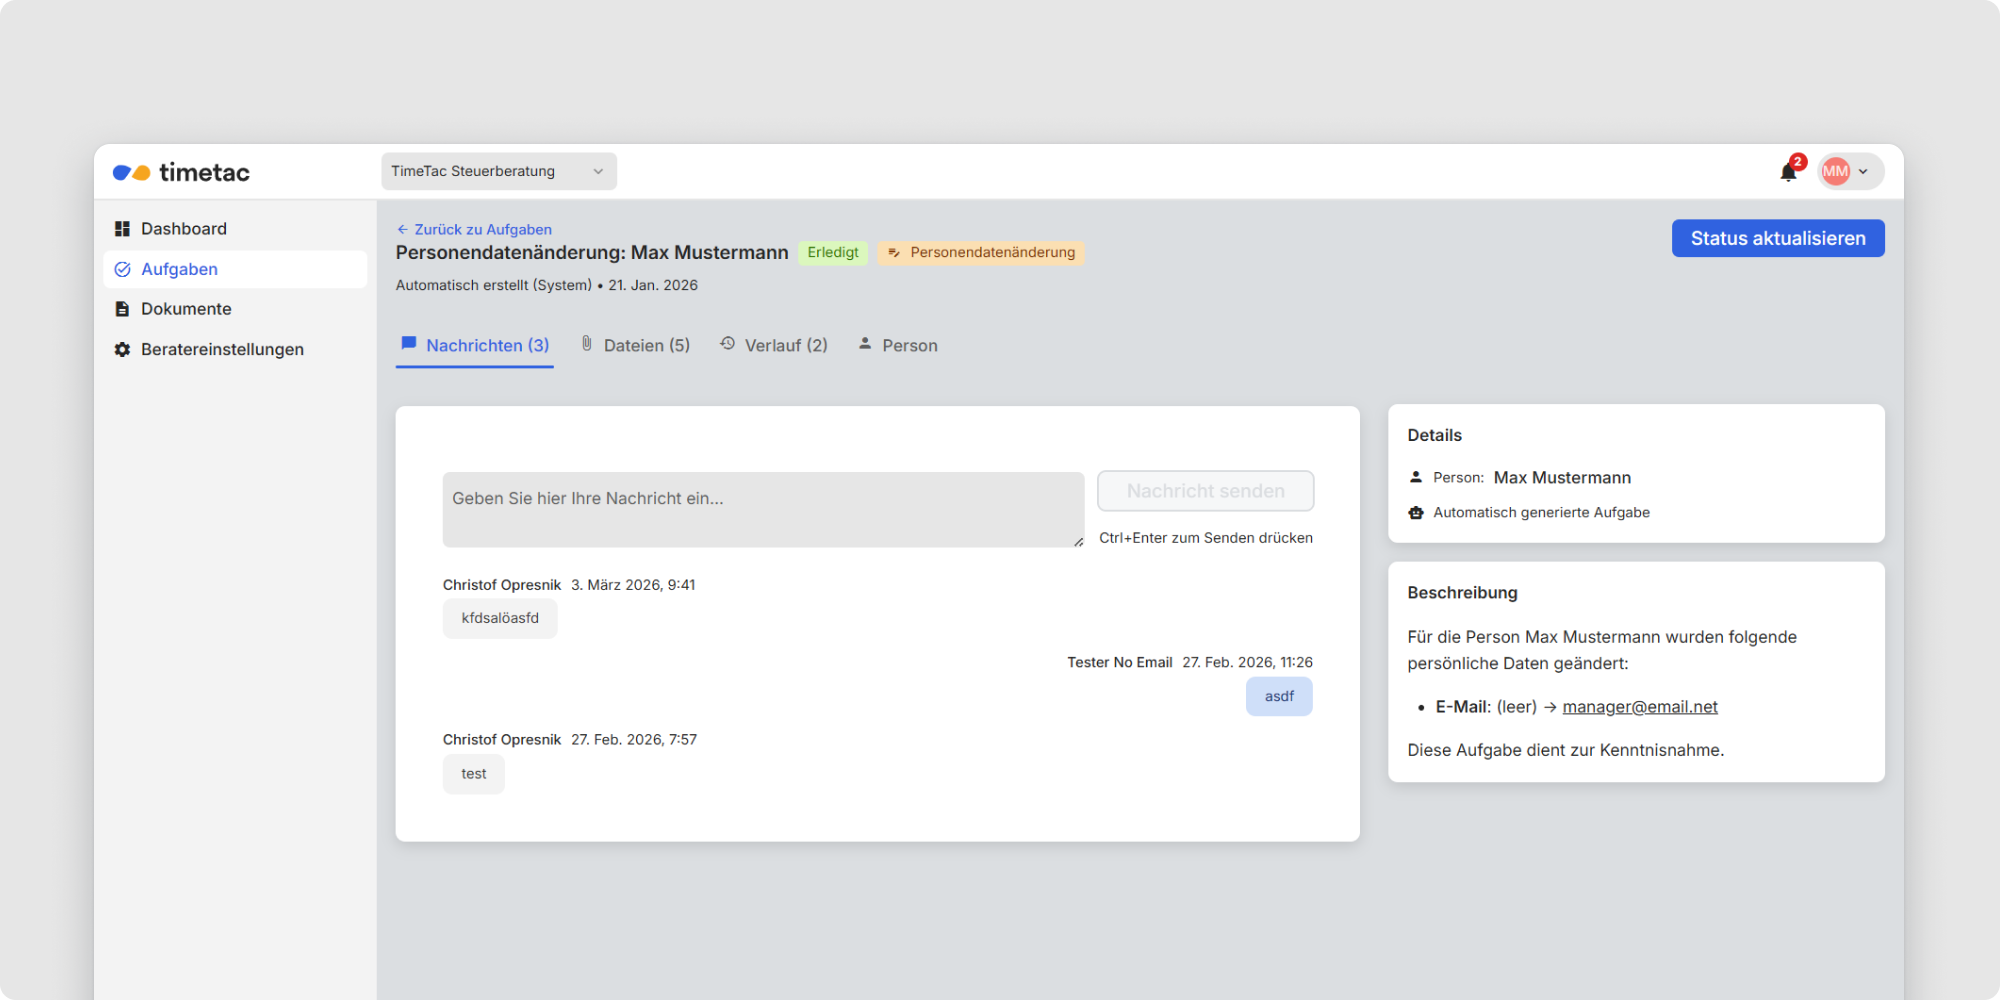Switch to the Dateien (5) tab
This screenshot has width=2000, height=1000.
click(x=636, y=345)
